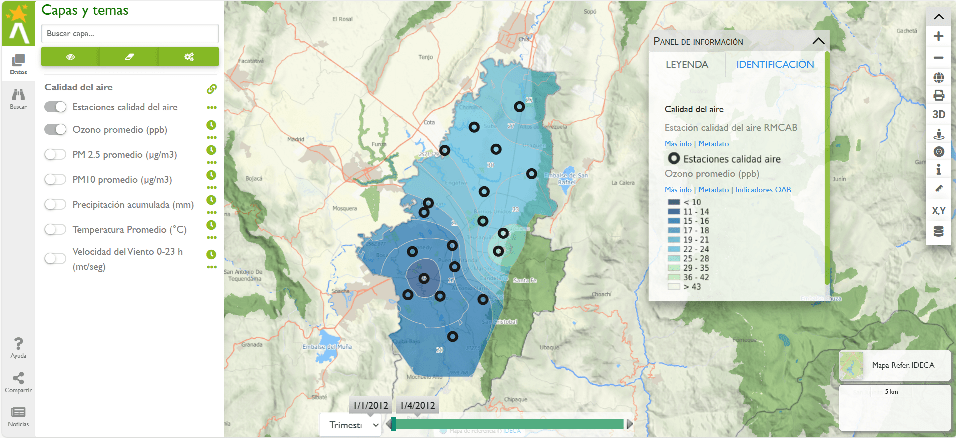Image resolution: width=956 pixels, height=438 pixels.
Task: Switch to 3D map view
Action: pos(938,115)
